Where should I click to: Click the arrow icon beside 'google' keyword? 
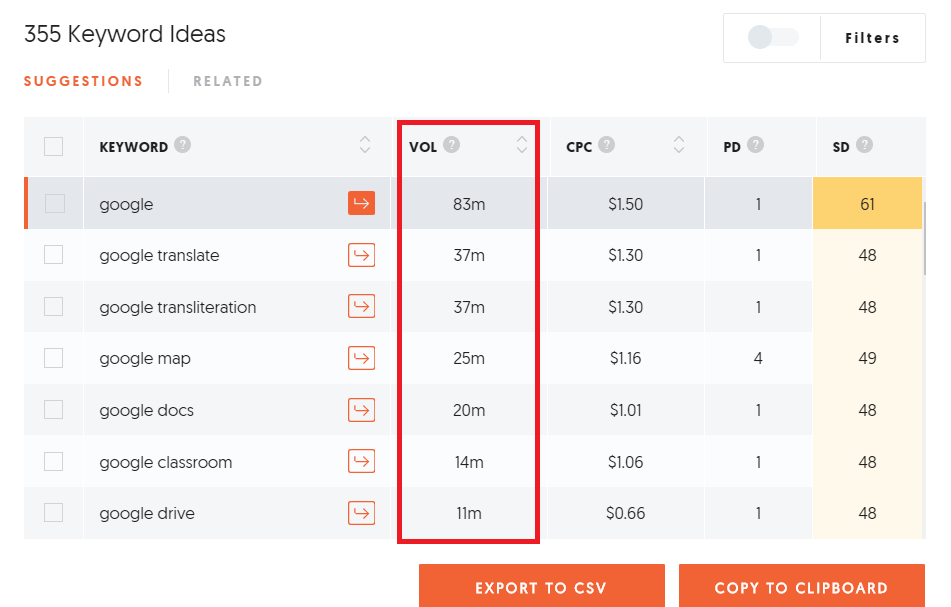[x=361, y=204]
